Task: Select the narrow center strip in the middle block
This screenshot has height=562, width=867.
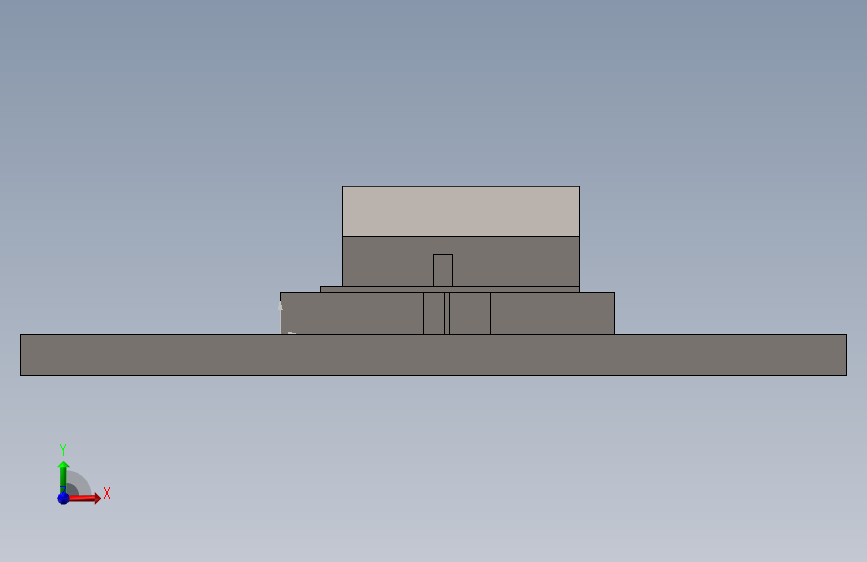Action: click(447, 313)
